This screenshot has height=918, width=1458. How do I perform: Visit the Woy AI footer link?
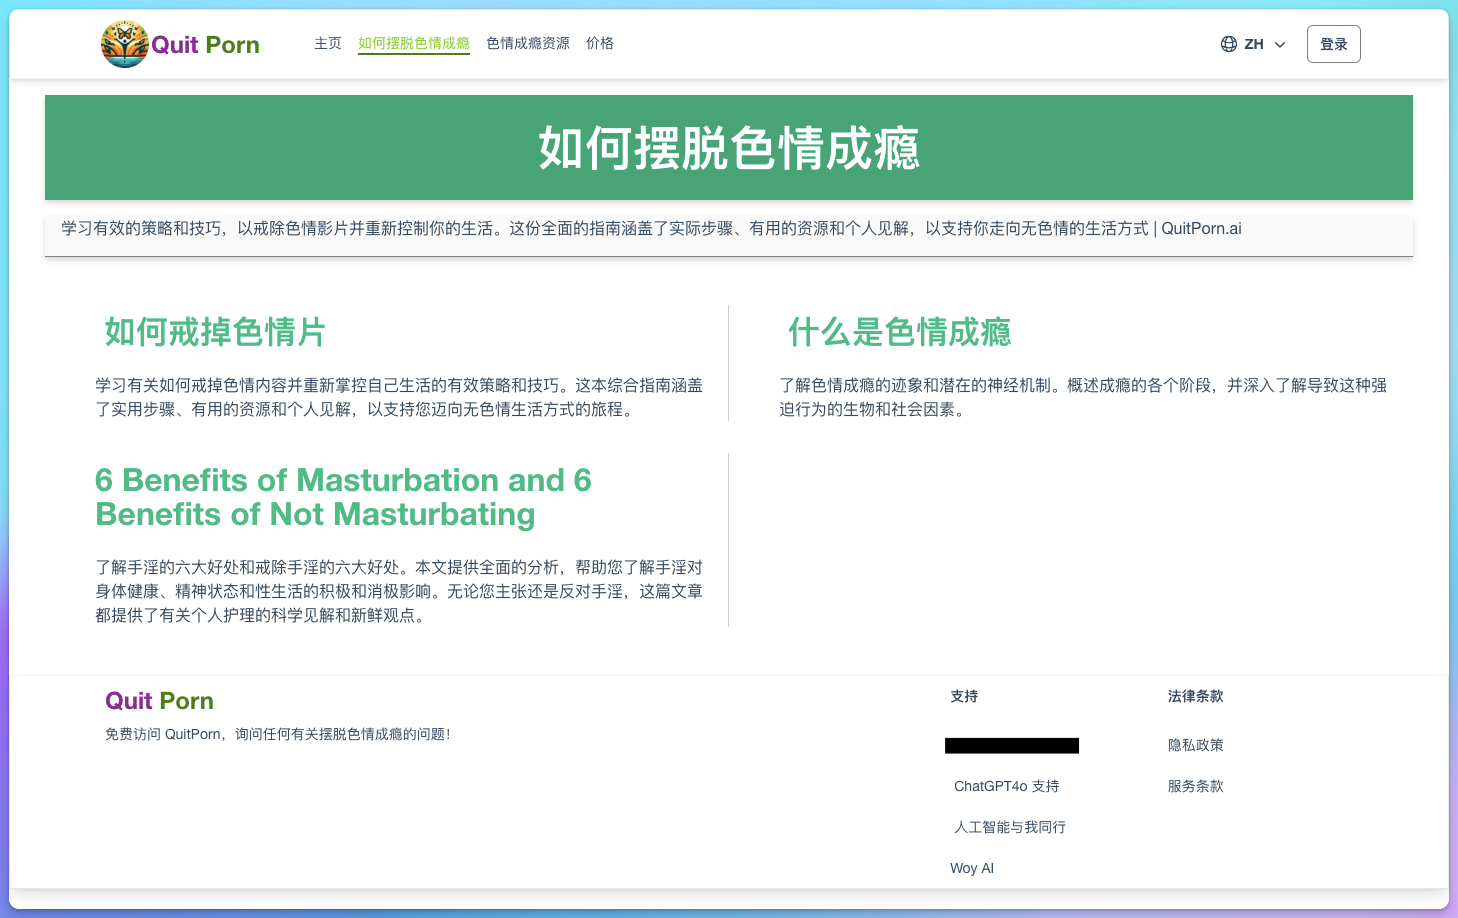(972, 868)
